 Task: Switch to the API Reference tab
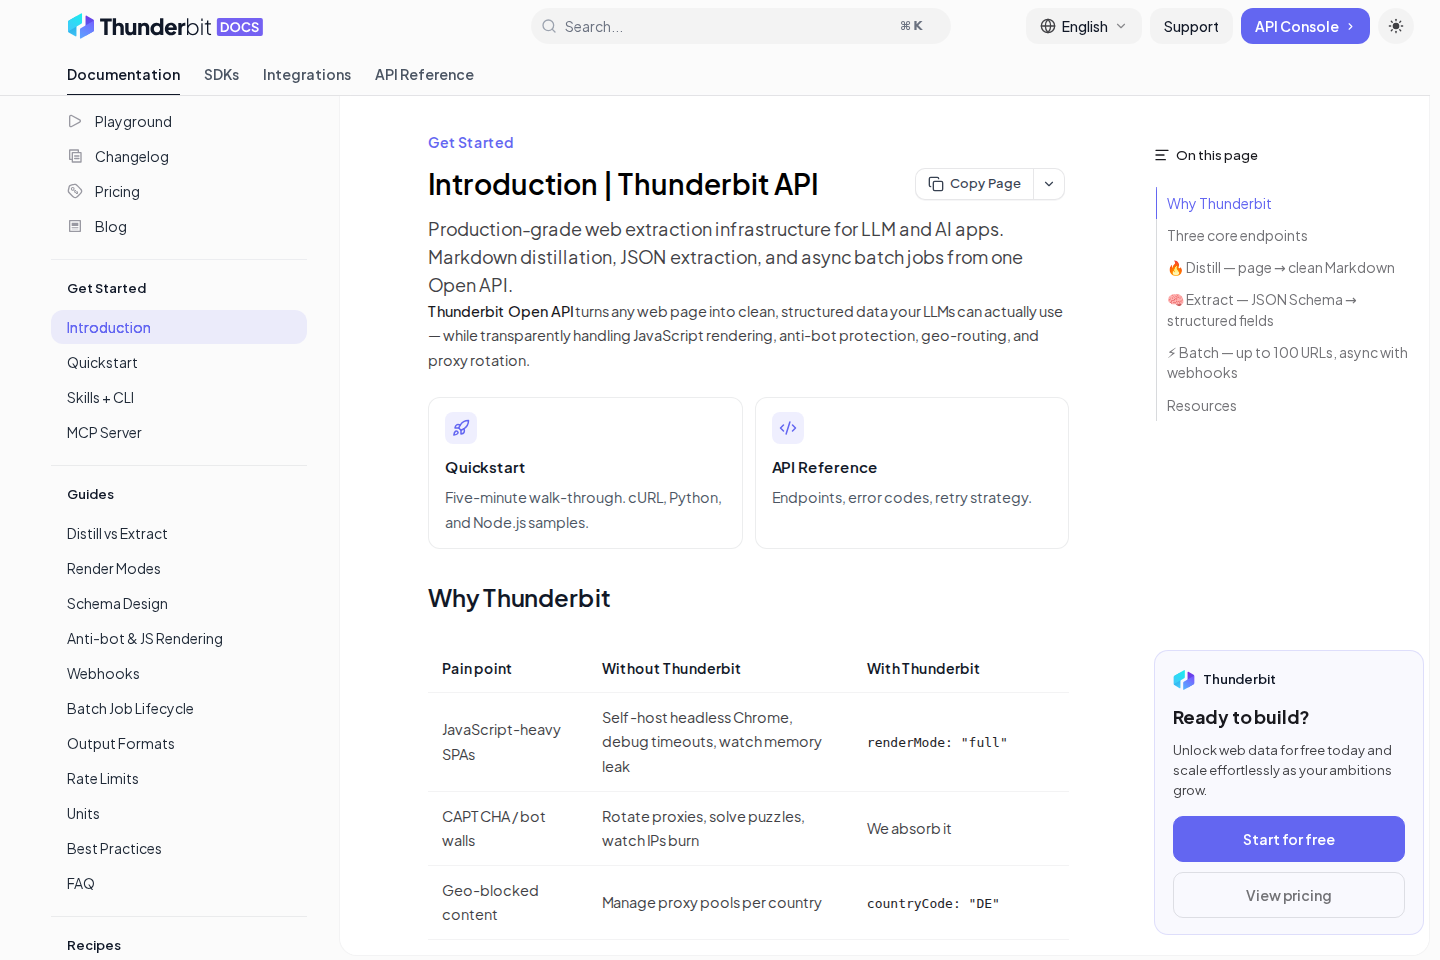pos(424,75)
